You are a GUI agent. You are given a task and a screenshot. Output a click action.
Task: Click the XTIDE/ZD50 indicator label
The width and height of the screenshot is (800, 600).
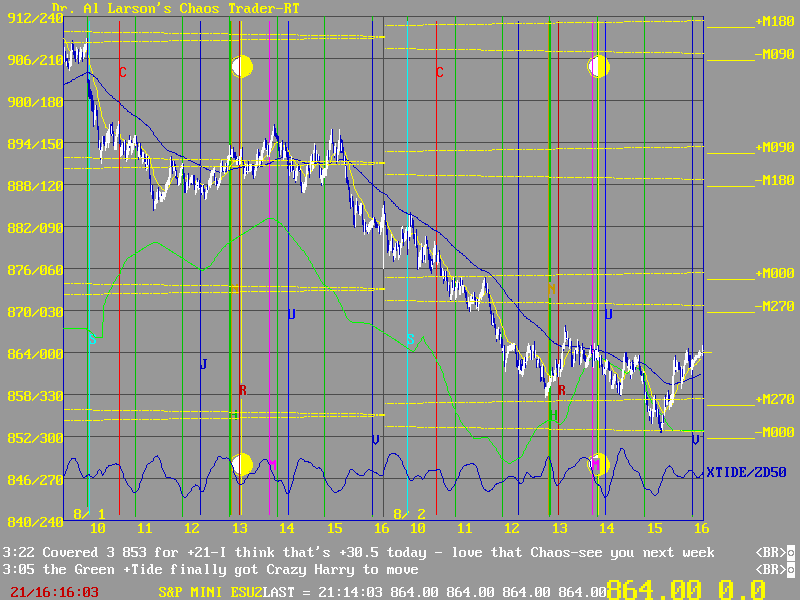tap(746, 472)
